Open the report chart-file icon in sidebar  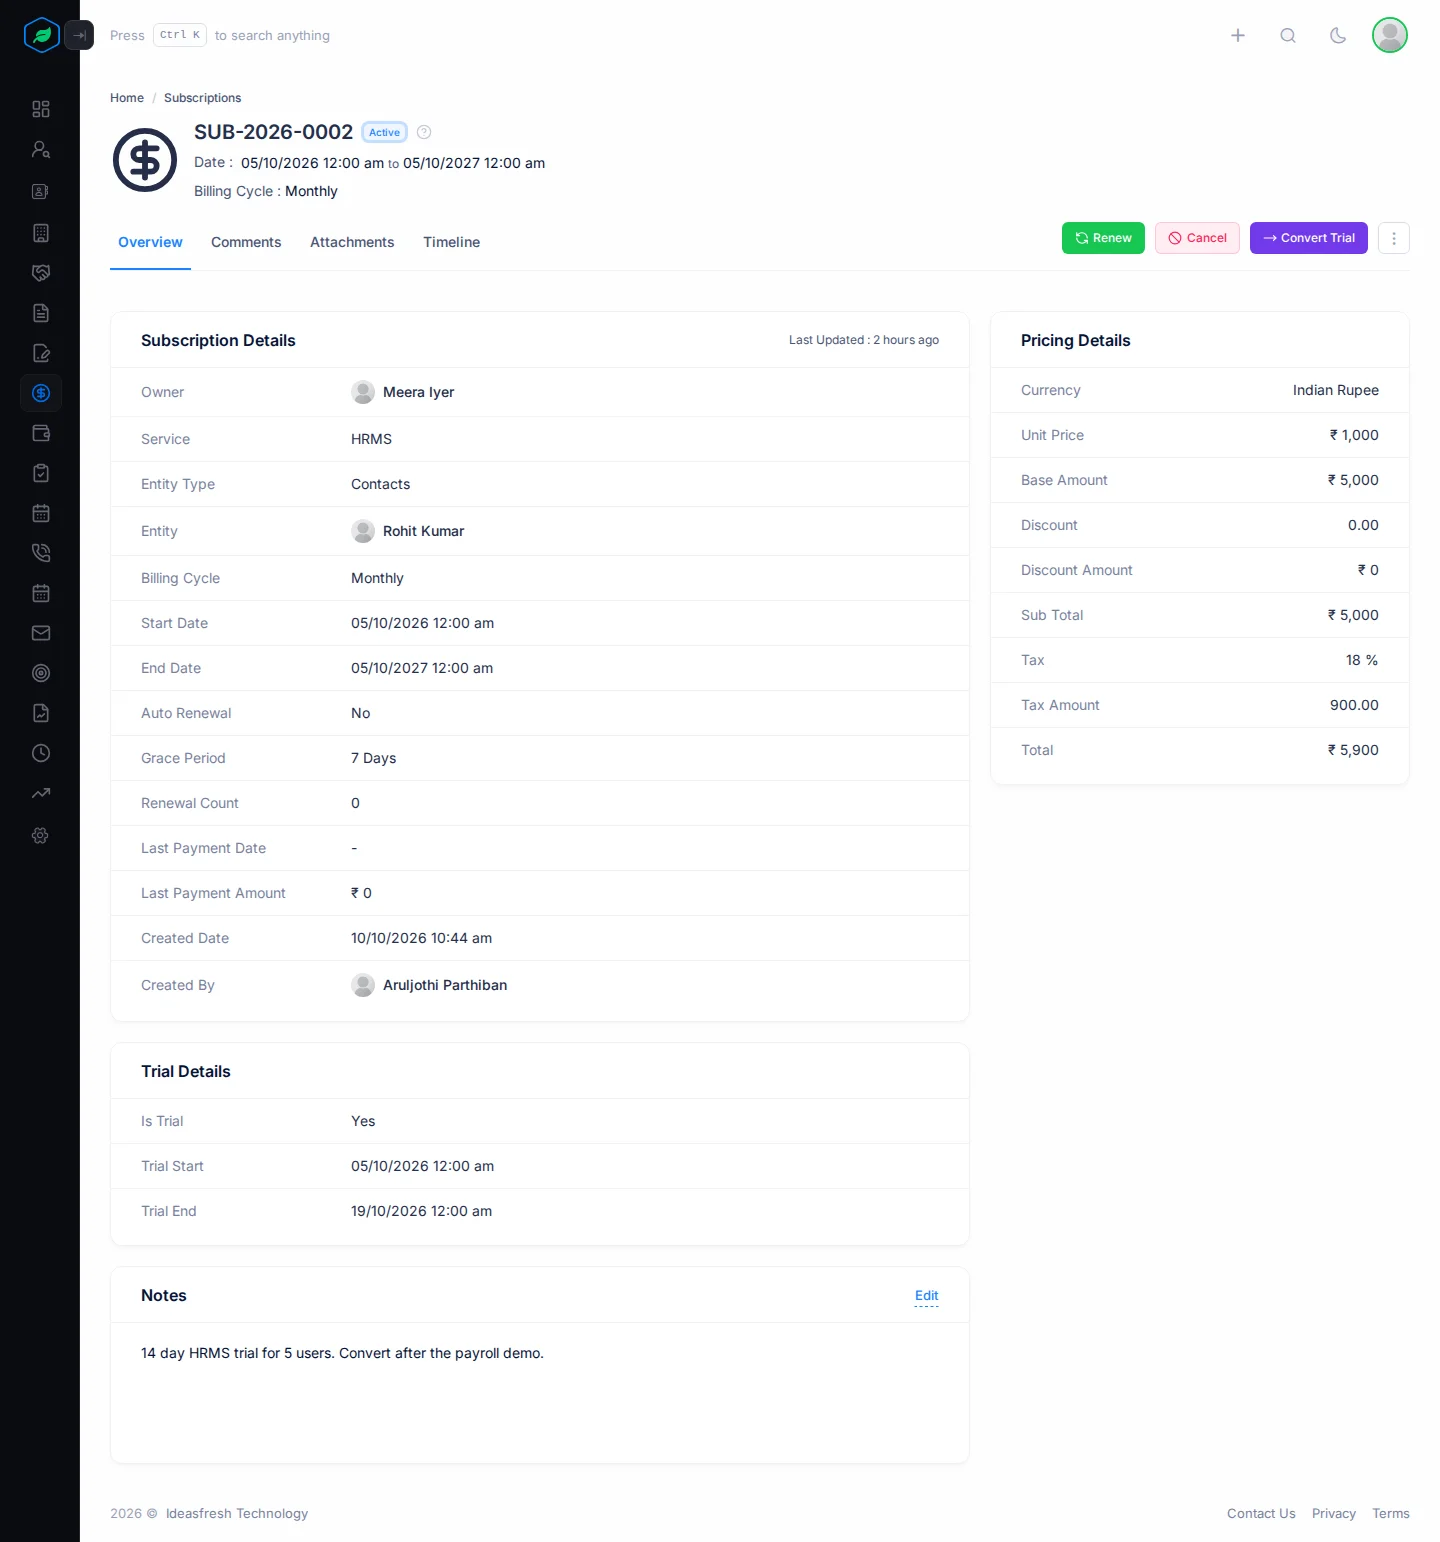(41, 713)
